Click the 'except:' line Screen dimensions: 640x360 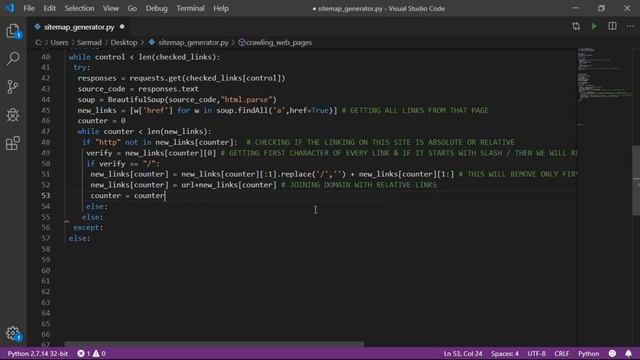coord(88,227)
